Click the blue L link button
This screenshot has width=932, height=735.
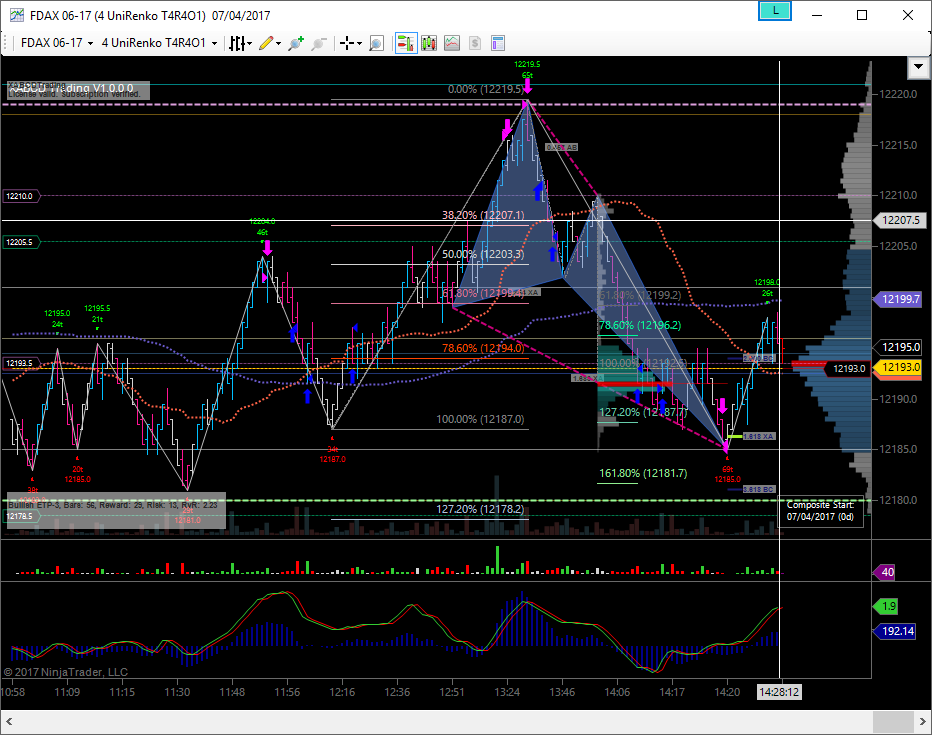point(774,11)
